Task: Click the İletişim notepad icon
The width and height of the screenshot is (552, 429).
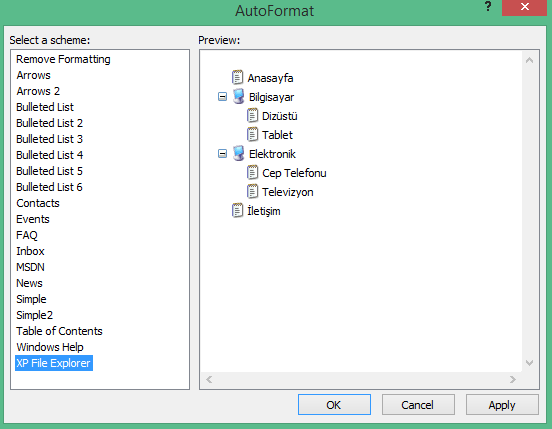Action: click(237, 210)
